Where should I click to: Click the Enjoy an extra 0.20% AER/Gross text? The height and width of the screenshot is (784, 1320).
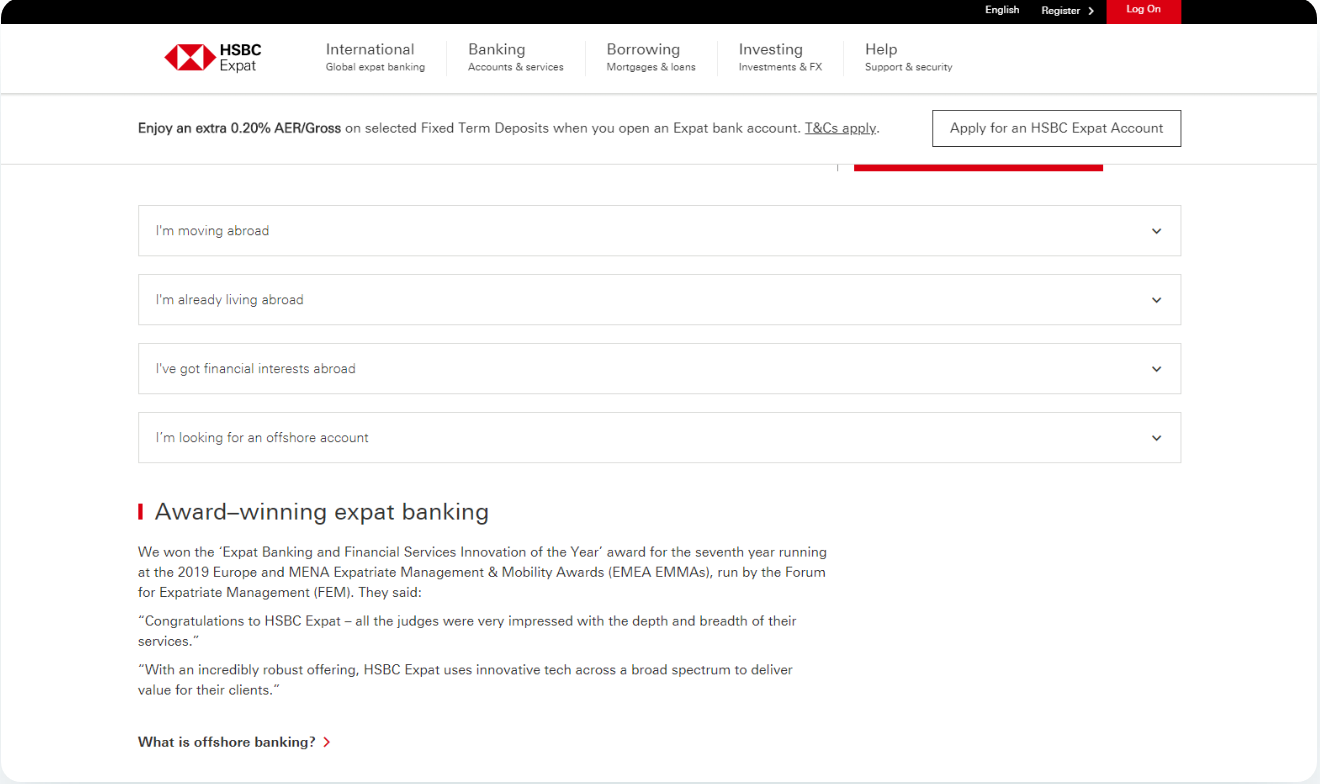(239, 128)
